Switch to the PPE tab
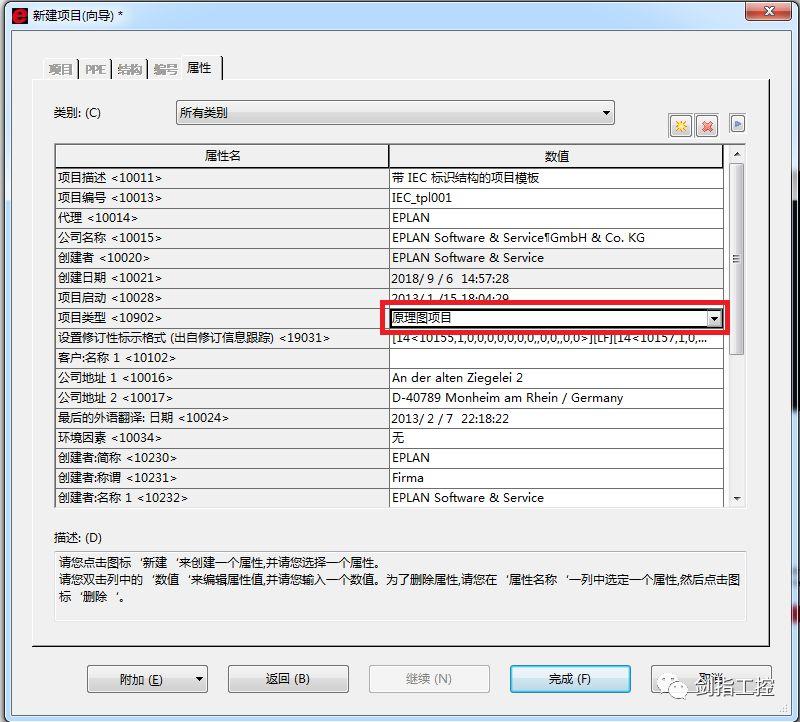Screen dimensions: 800x722 tap(95, 68)
